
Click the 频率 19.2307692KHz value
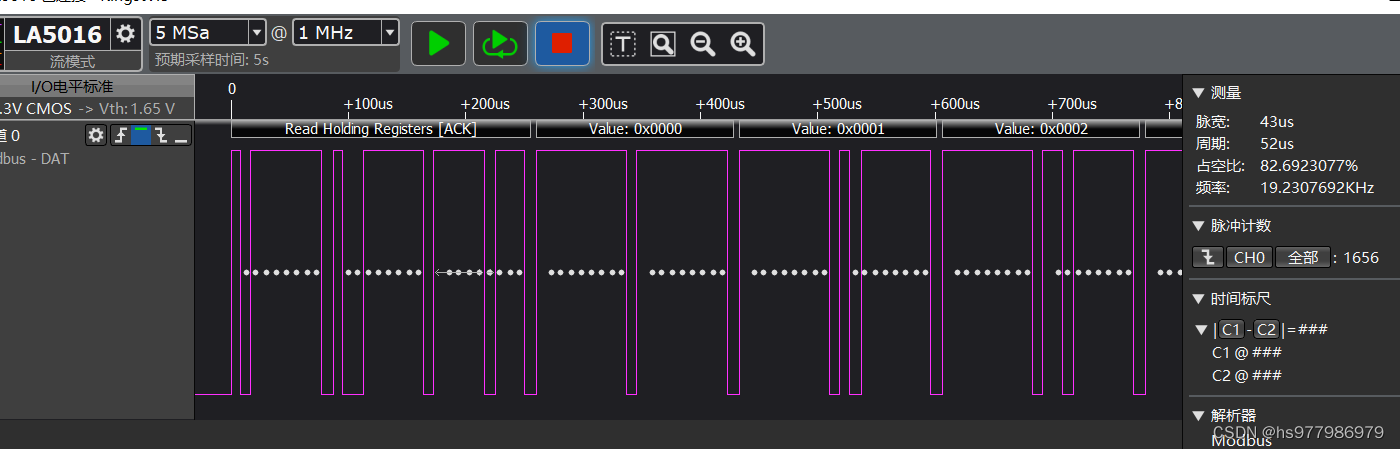(x=1317, y=188)
